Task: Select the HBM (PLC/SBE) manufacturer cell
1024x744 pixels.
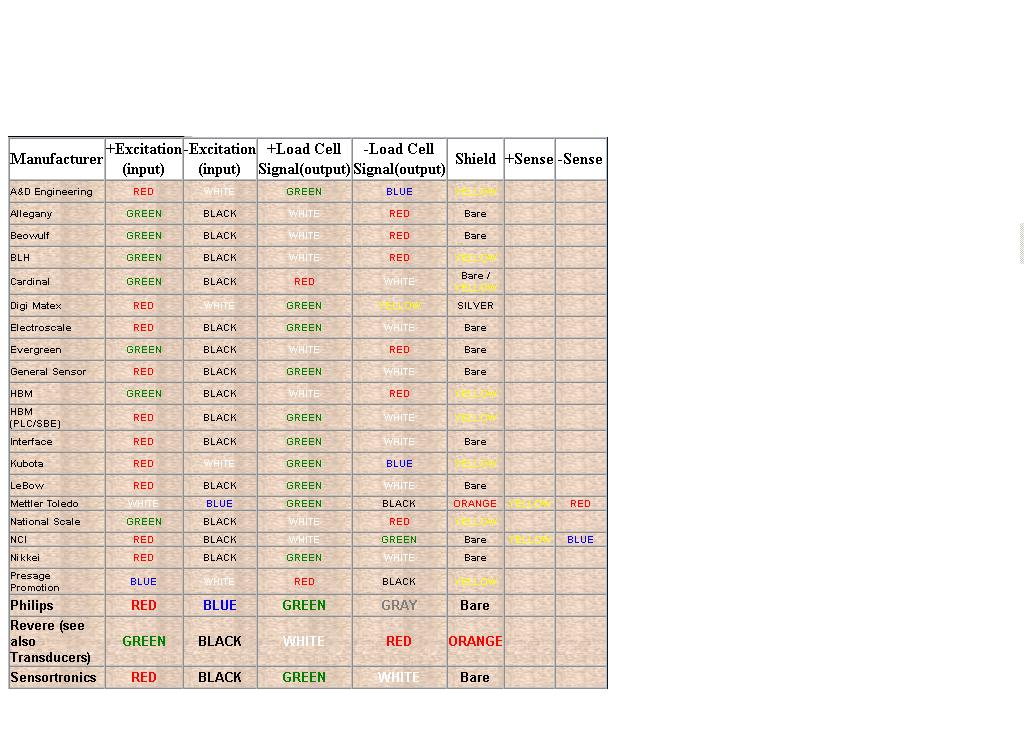Action: click(35, 418)
